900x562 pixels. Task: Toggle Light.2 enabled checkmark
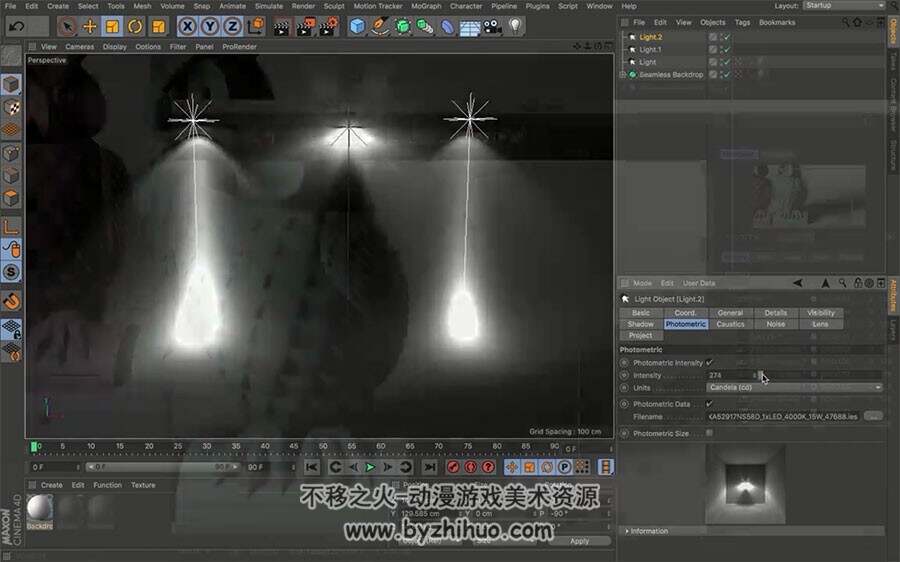pos(726,37)
